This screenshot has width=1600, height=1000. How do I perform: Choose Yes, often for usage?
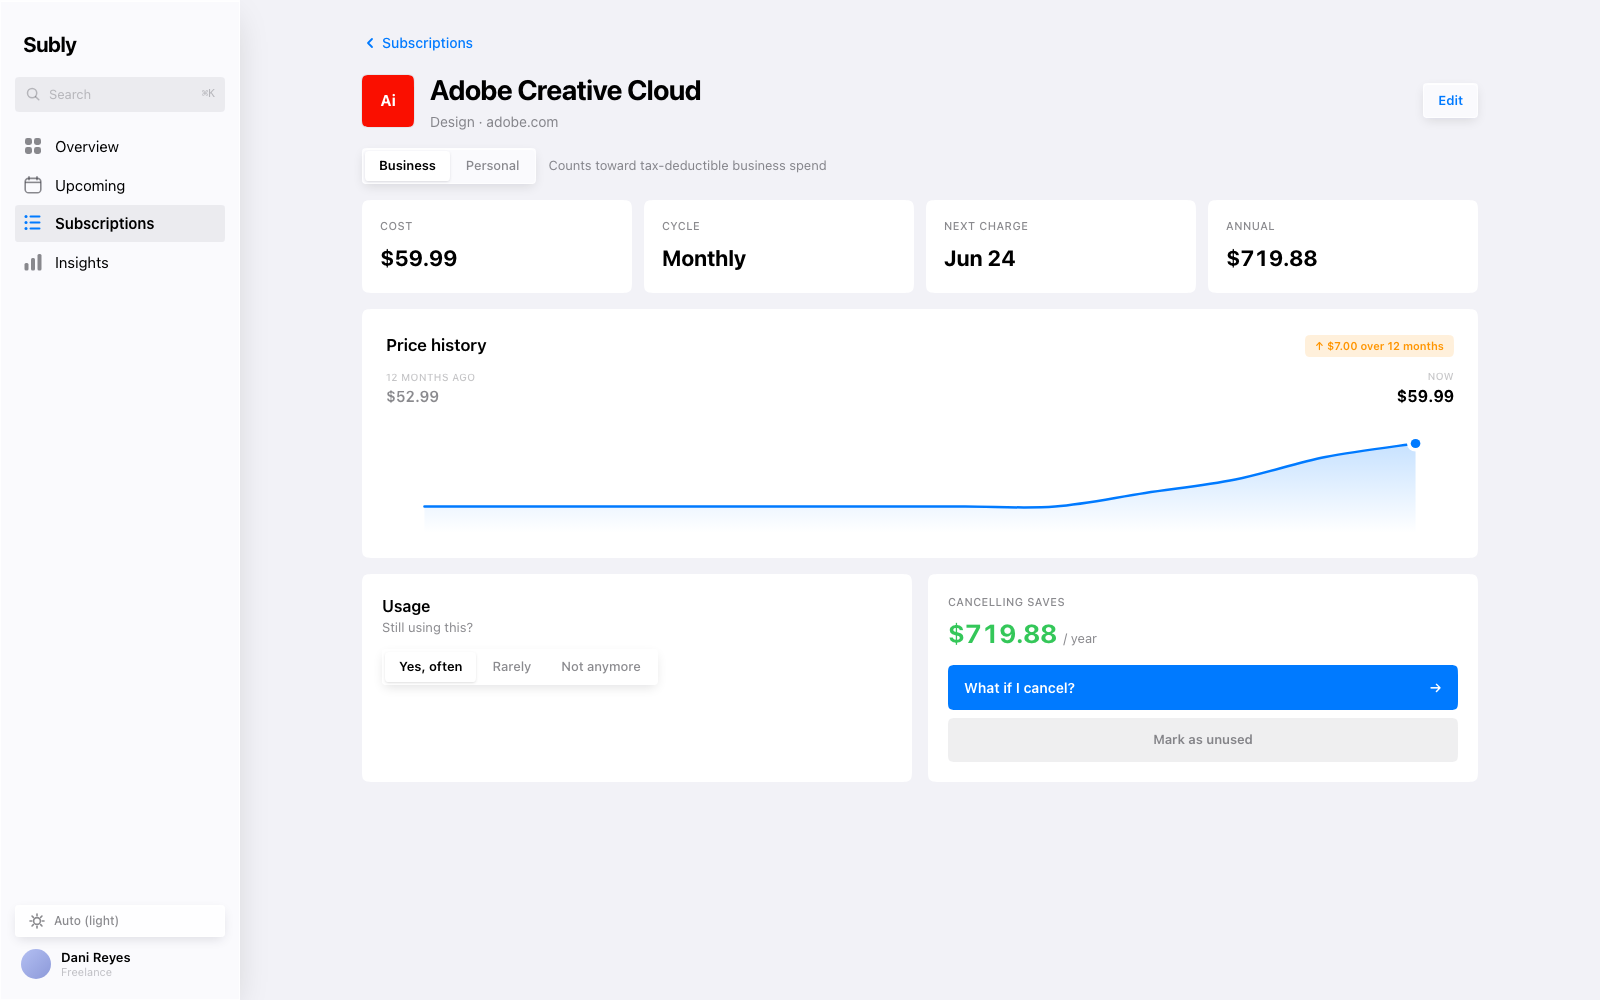tap(431, 667)
